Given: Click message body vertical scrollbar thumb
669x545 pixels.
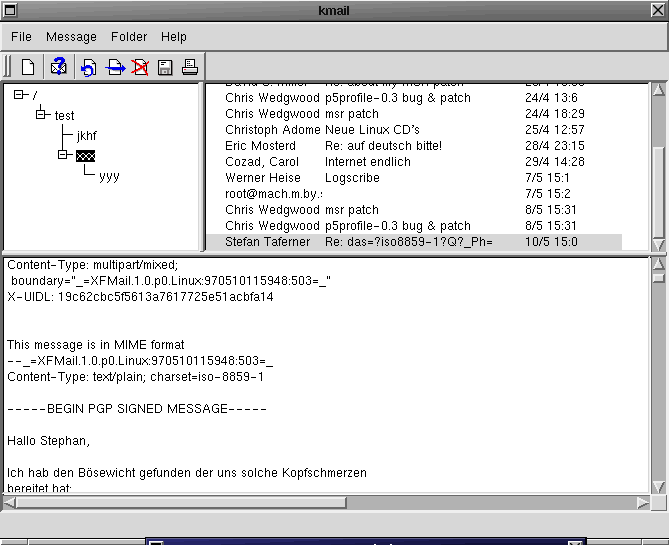Looking at the screenshot, I should click(x=659, y=278).
